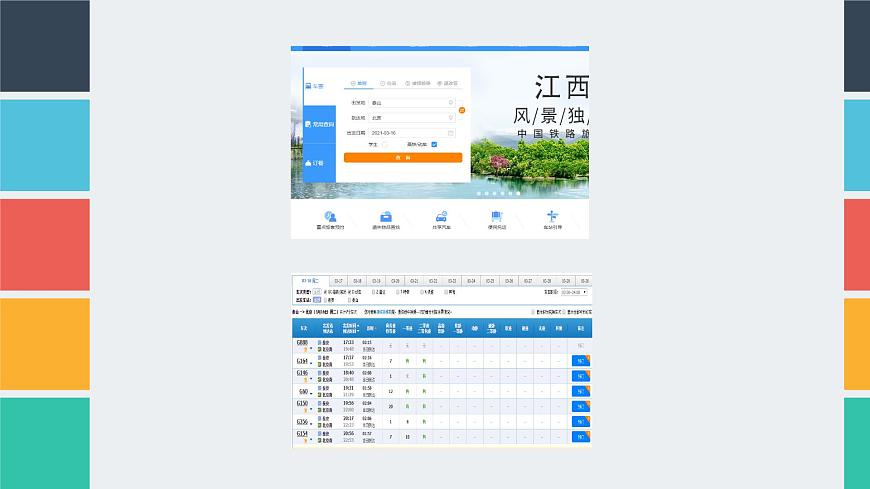Click ID-card icon under train G186

[x=305, y=380]
